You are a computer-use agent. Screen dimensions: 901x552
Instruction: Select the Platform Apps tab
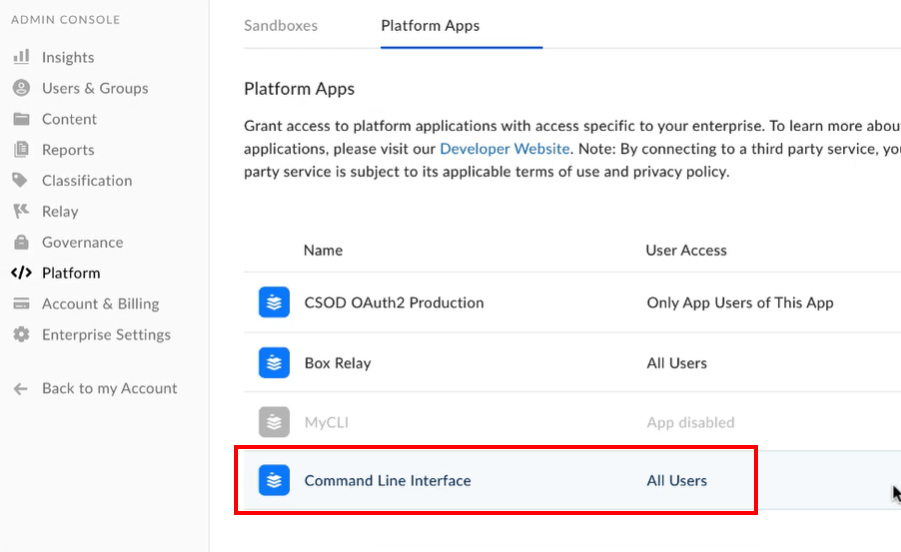(x=430, y=26)
